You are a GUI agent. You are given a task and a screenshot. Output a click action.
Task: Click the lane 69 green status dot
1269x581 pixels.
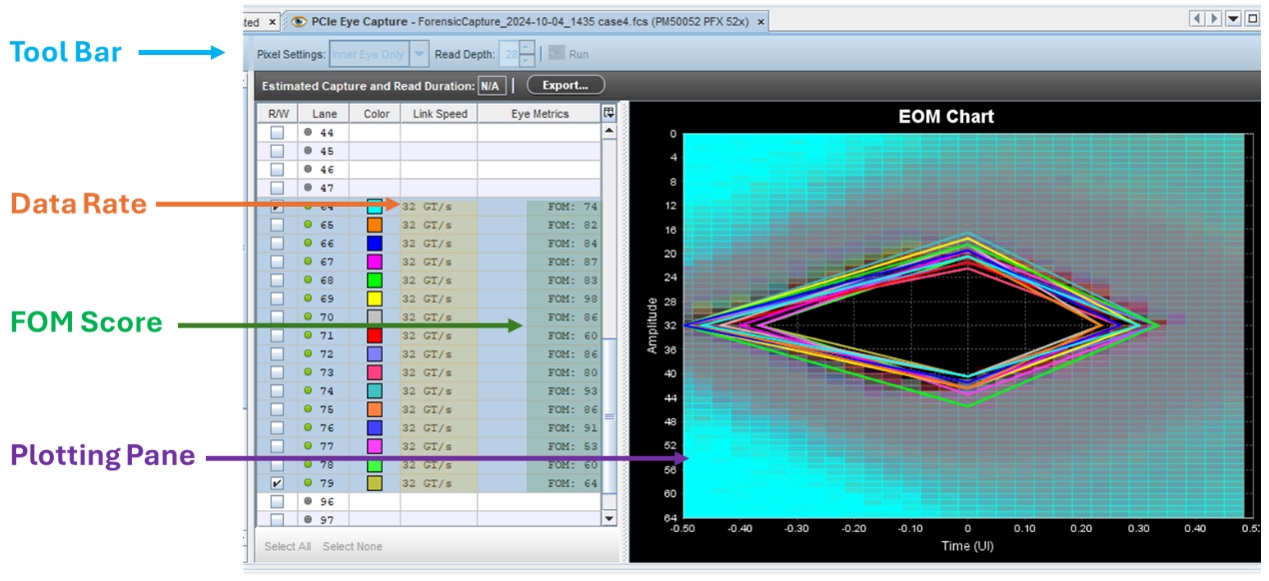(x=309, y=299)
